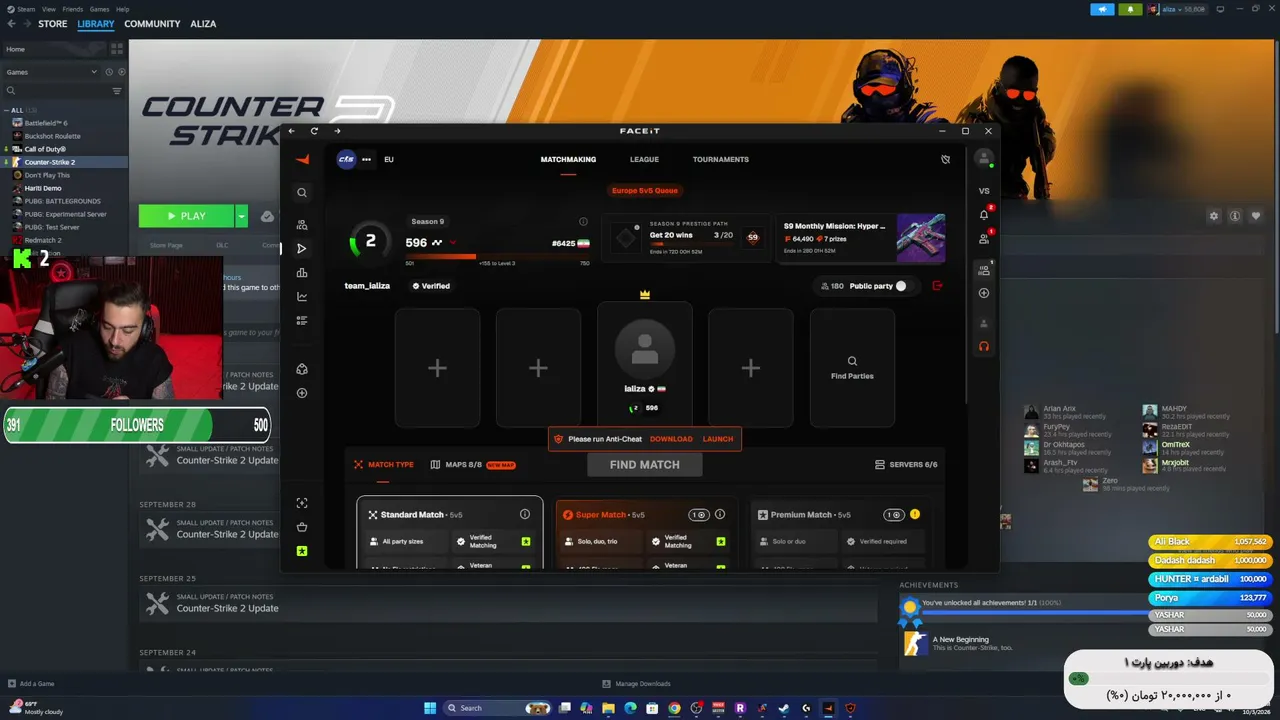Open the FACEIT stats line-graph sidebar icon
The image size is (1280, 720).
[302, 297]
